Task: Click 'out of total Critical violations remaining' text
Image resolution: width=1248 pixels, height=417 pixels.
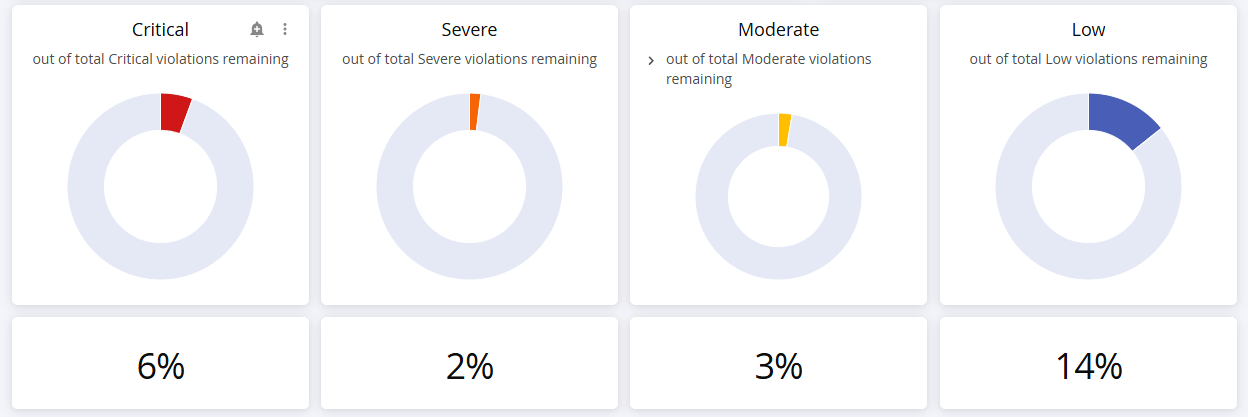Action: pyautogui.click(x=160, y=59)
